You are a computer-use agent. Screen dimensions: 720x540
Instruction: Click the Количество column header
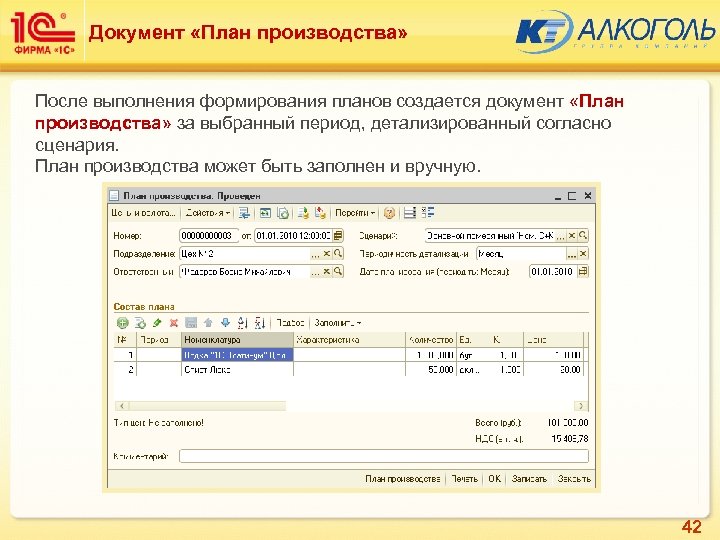pyautogui.click(x=431, y=340)
